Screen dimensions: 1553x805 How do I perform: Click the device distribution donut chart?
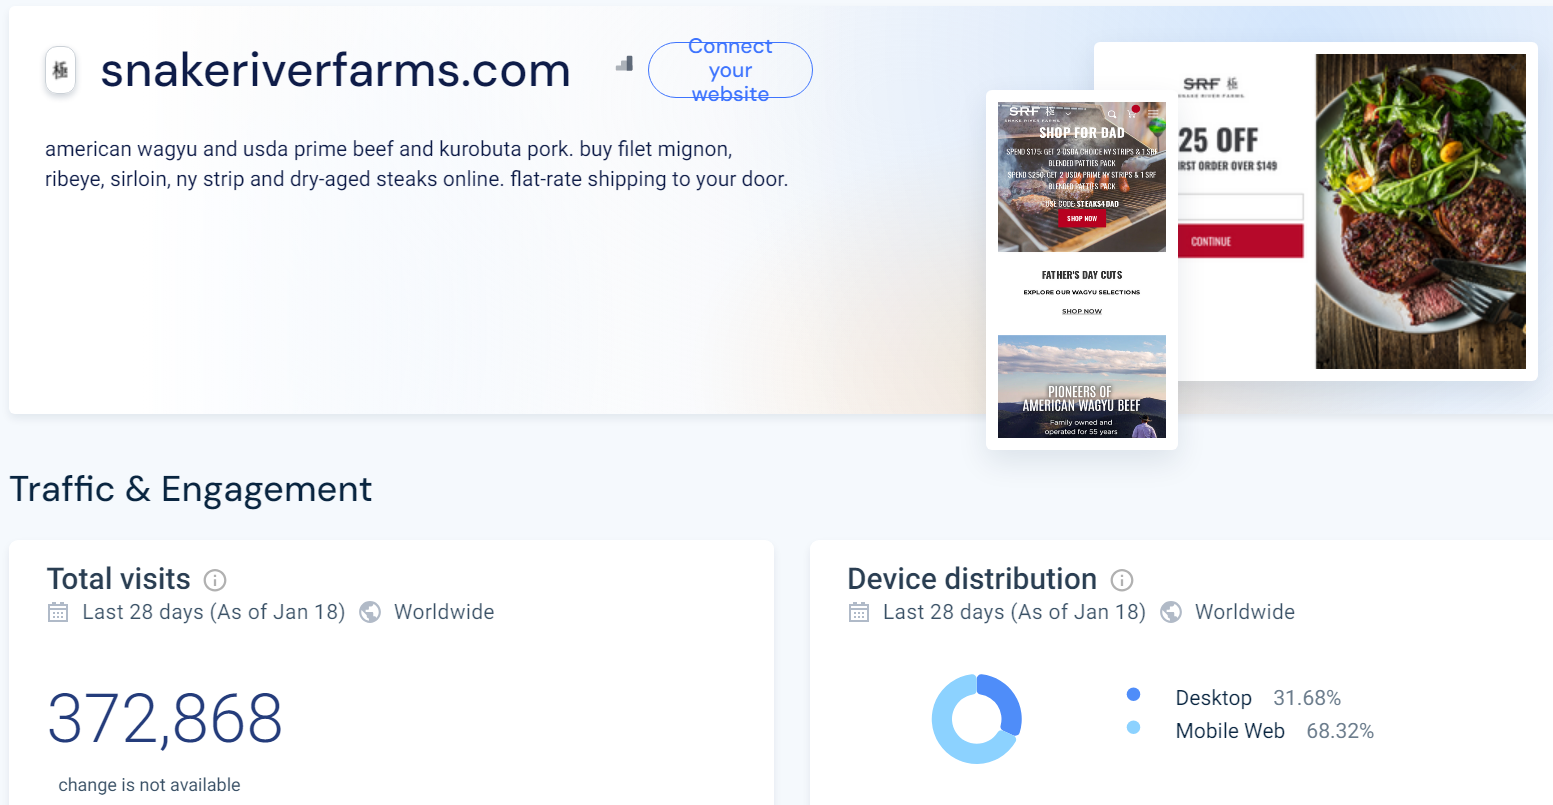coord(976,719)
